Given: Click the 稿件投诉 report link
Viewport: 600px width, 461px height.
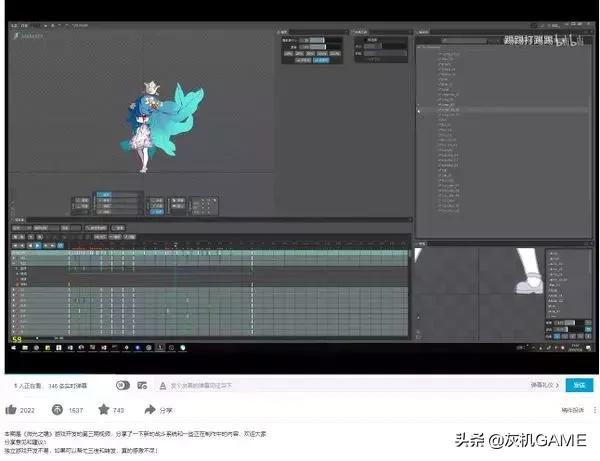Looking at the screenshot, I should coord(572,410).
